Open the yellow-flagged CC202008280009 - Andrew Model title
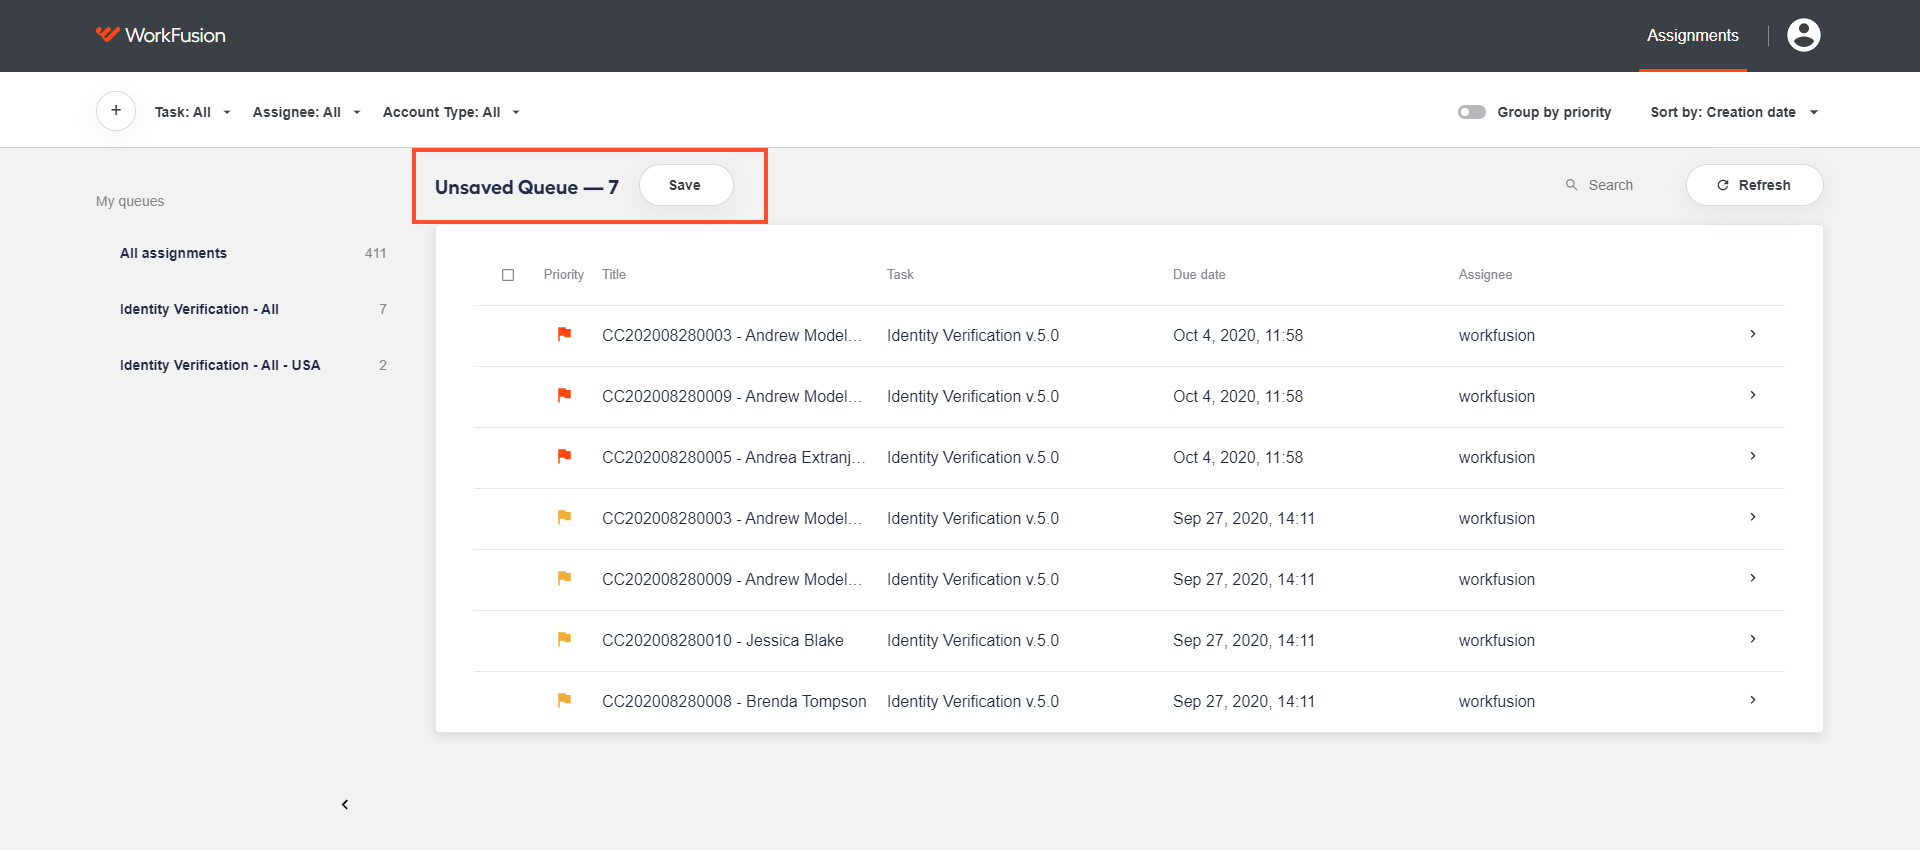 pos(732,579)
